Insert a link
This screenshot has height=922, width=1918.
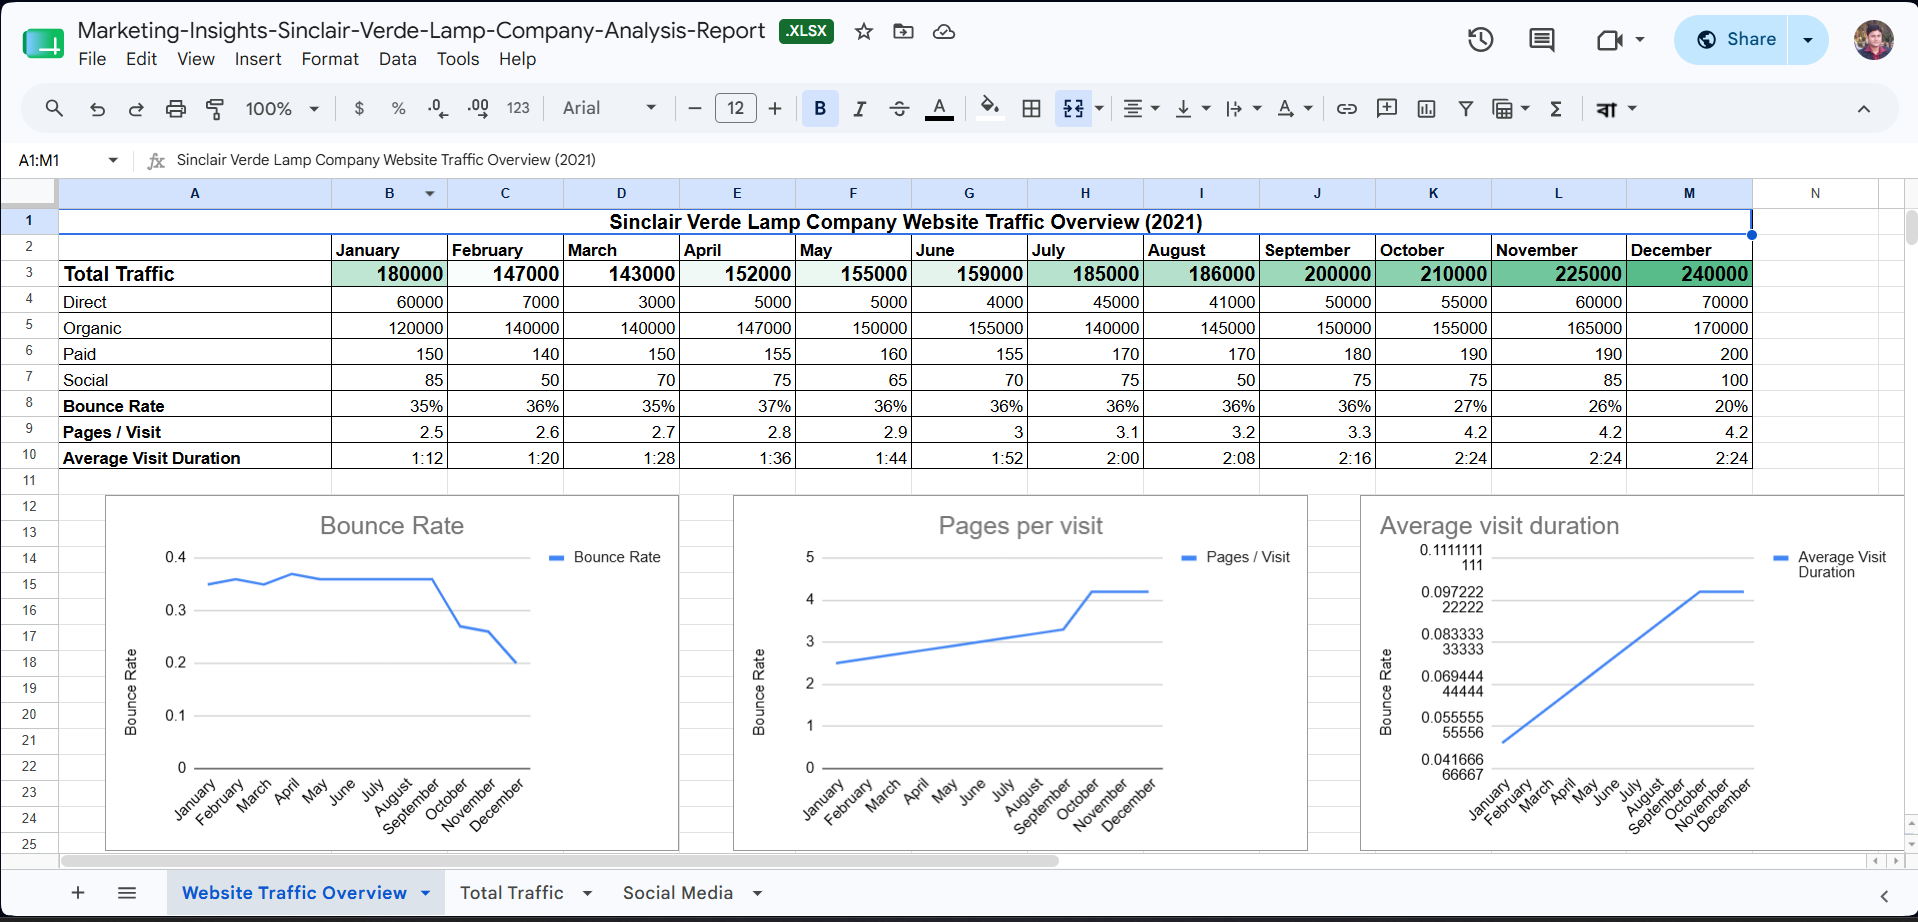(x=1347, y=108)
